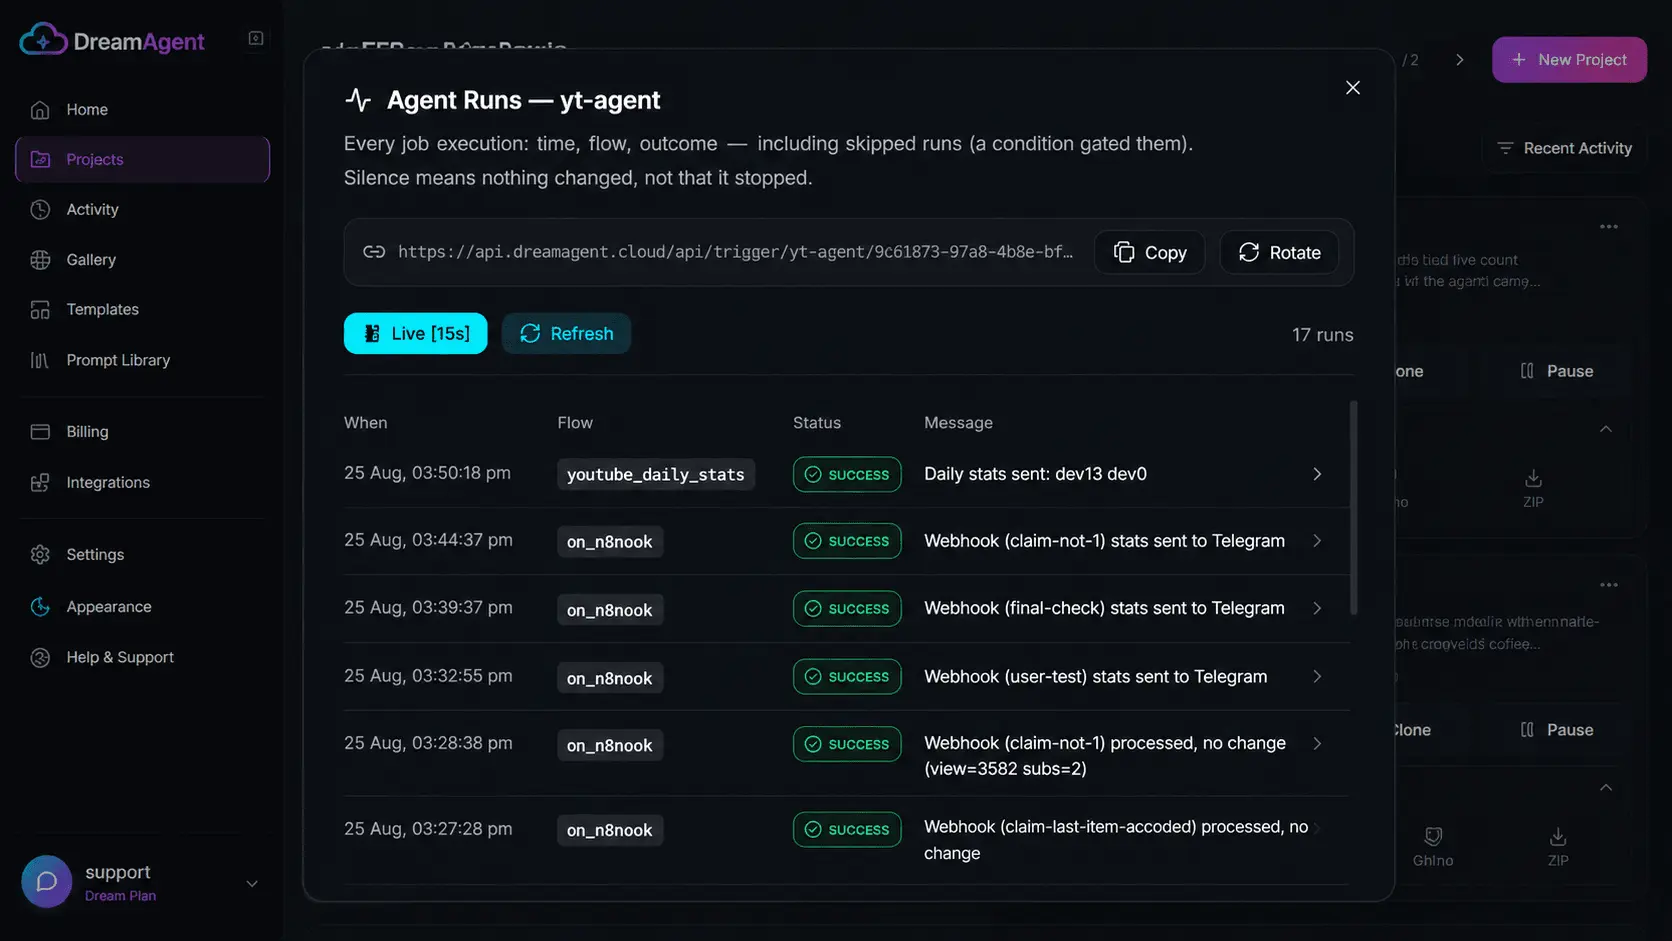Click the SUCCESS badge on youtube_daily_stats row
The image size is (1672, 941).
pyautogui.click(x=847, y=474)
